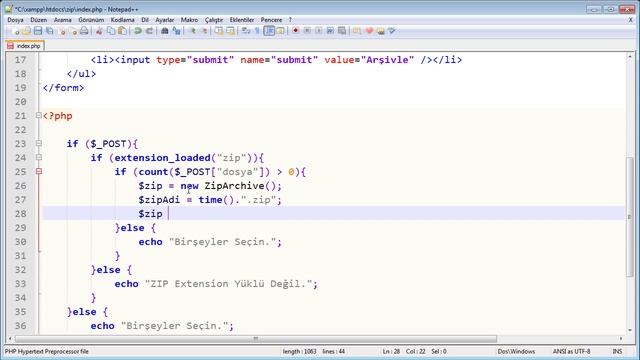Viewport: 640px width, 360px height.
Task: Click the Open file folder icon
Action: pos(27,31)
